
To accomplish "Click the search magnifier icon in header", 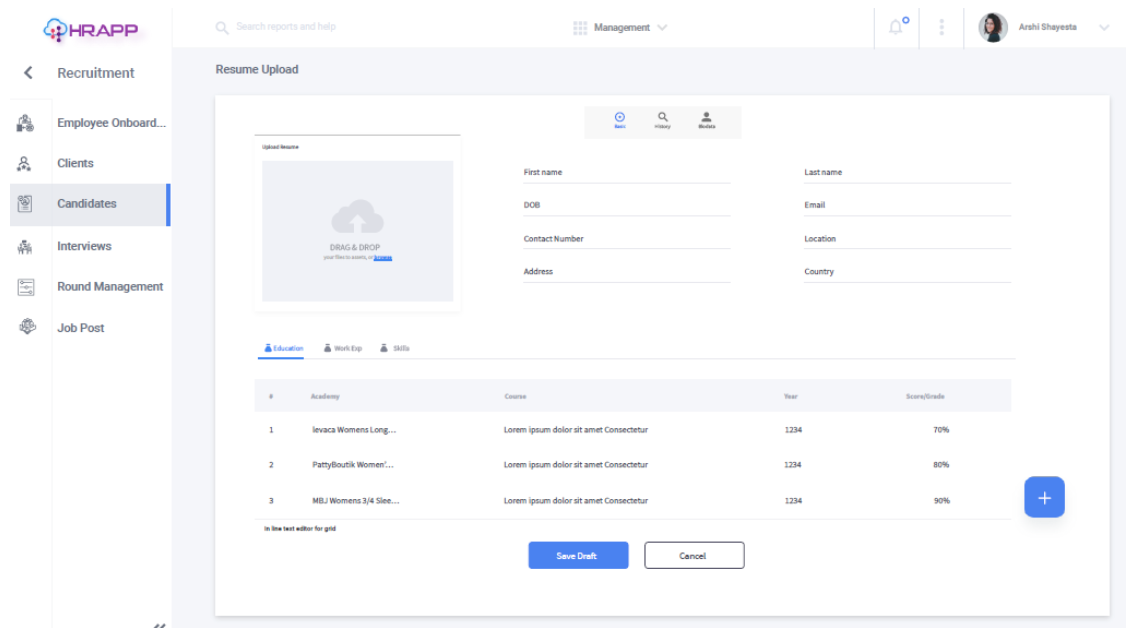I will [x=222, y=27].
